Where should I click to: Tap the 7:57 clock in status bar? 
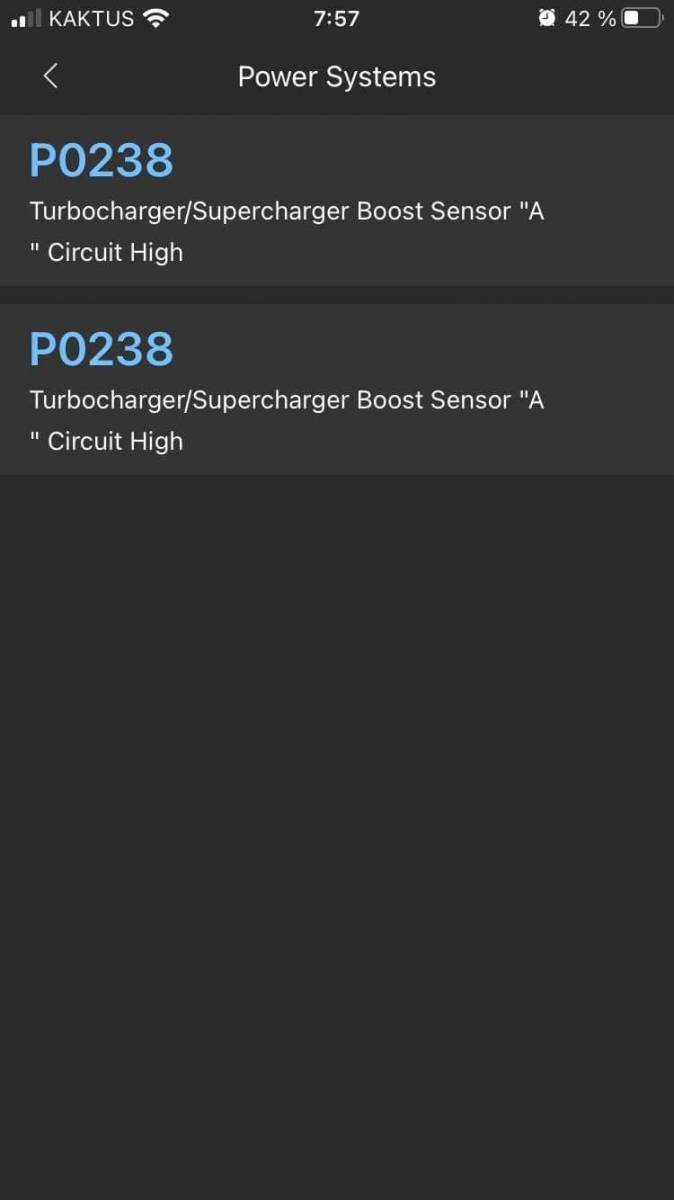coord(336,18)
